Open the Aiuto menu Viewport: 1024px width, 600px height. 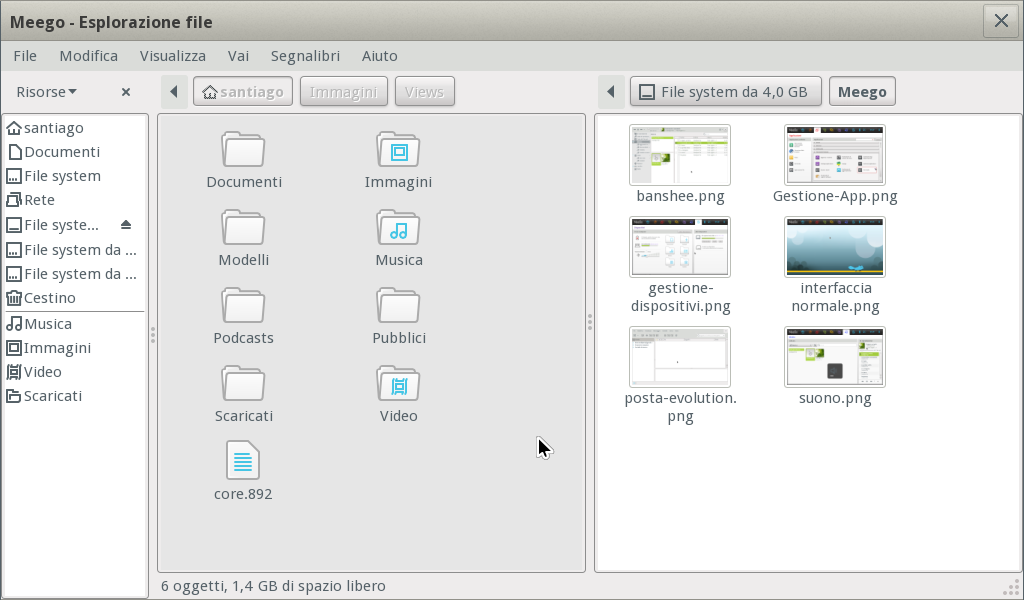pyautogui.click(x=379, y=56)
